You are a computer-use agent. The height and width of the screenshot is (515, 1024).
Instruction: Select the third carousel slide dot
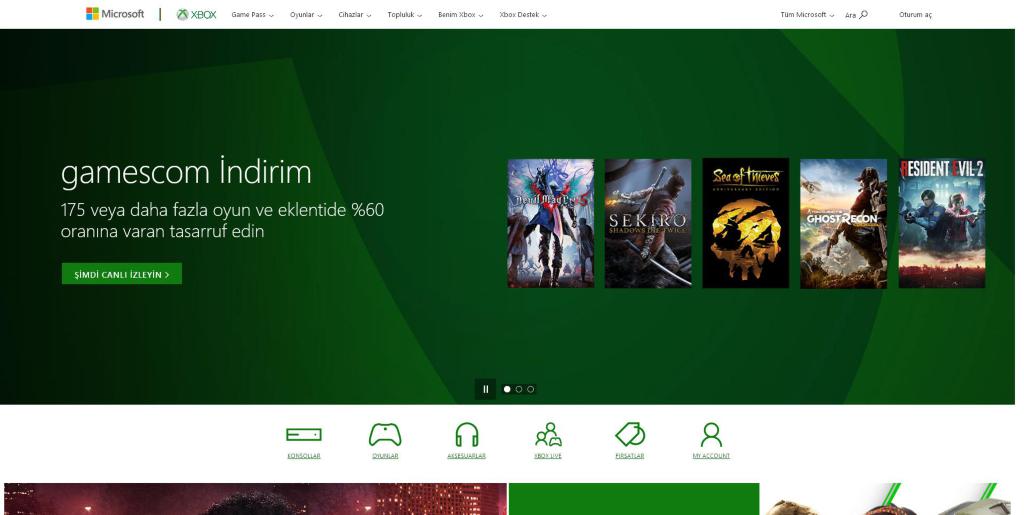530,389
